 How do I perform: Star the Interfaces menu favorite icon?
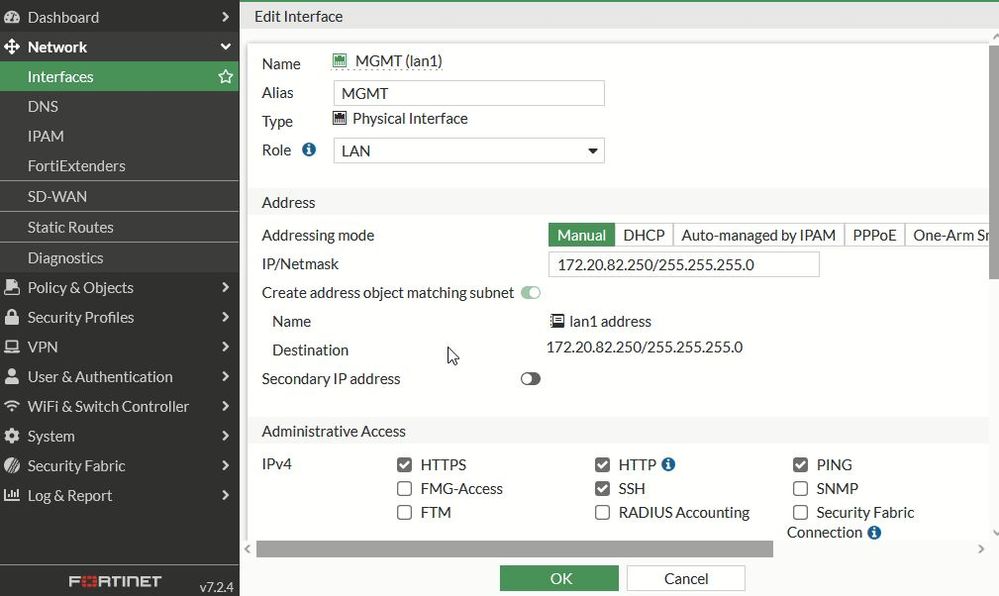[x=225, y=77]
